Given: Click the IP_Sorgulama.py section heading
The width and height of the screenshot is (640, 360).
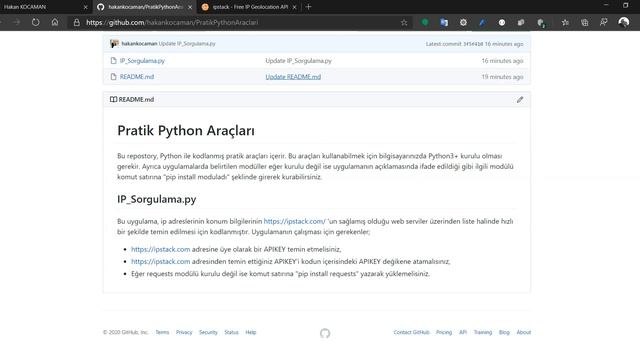Looking at the screenshot, I should coord(157,199).
